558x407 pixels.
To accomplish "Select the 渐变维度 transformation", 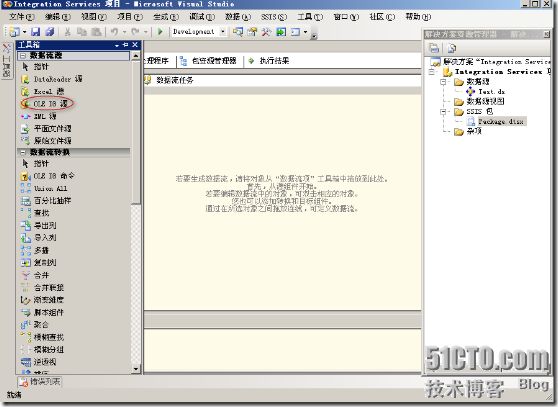I will coord(42,300).
